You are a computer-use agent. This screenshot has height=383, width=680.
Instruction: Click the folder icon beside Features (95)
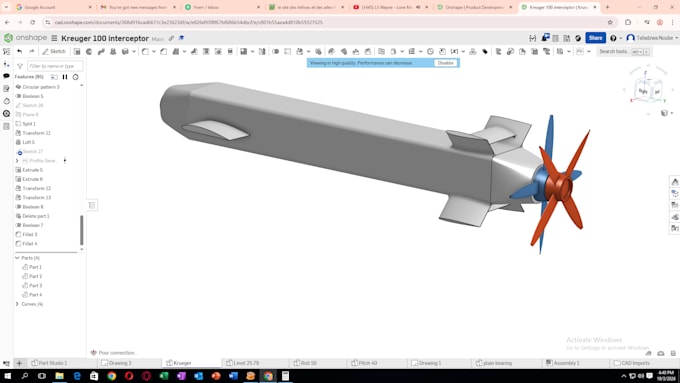tap(54, 77)
